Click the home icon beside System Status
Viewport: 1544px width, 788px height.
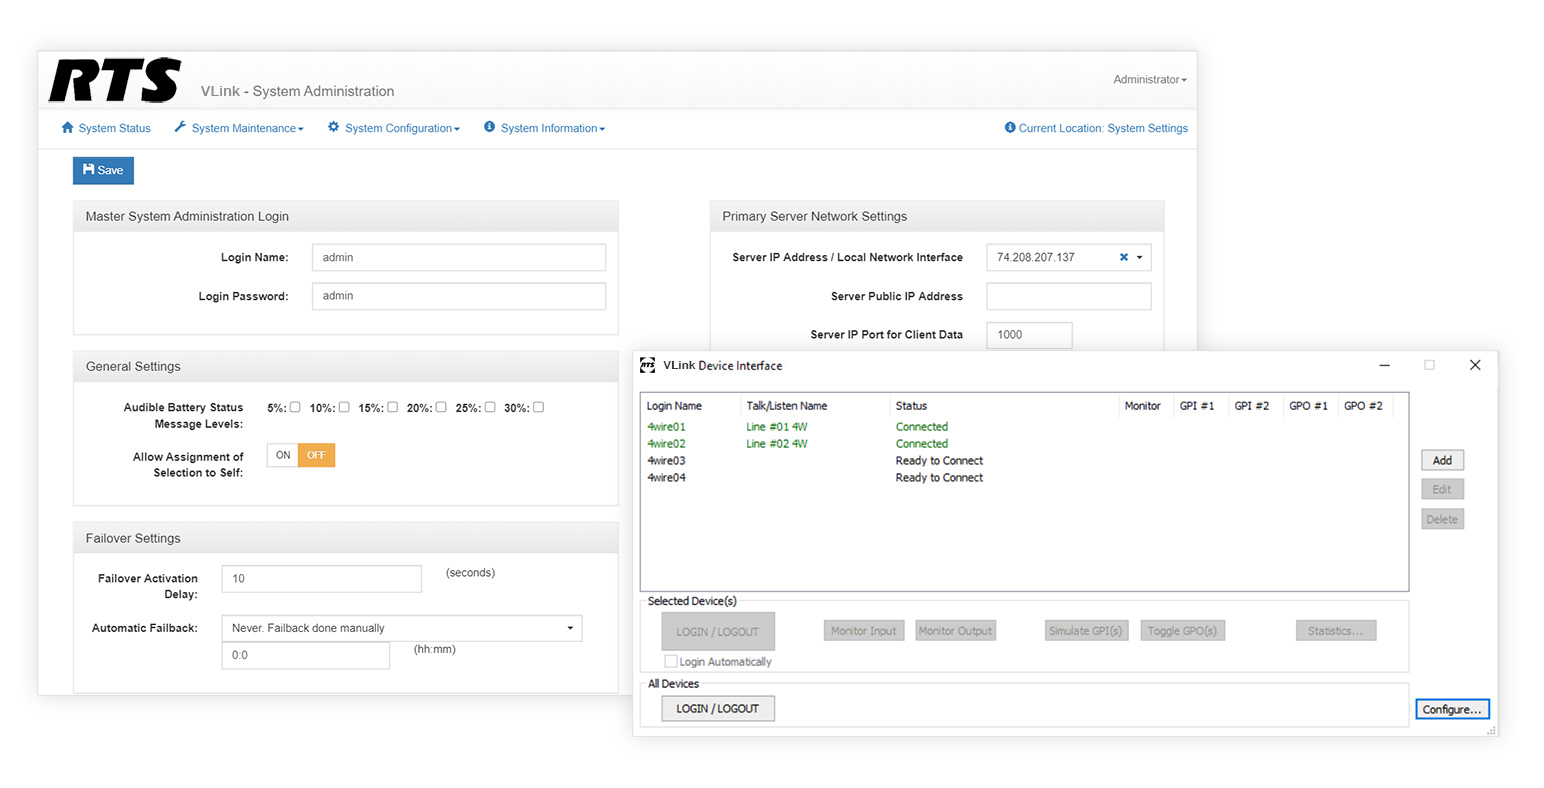coord(68,128)
